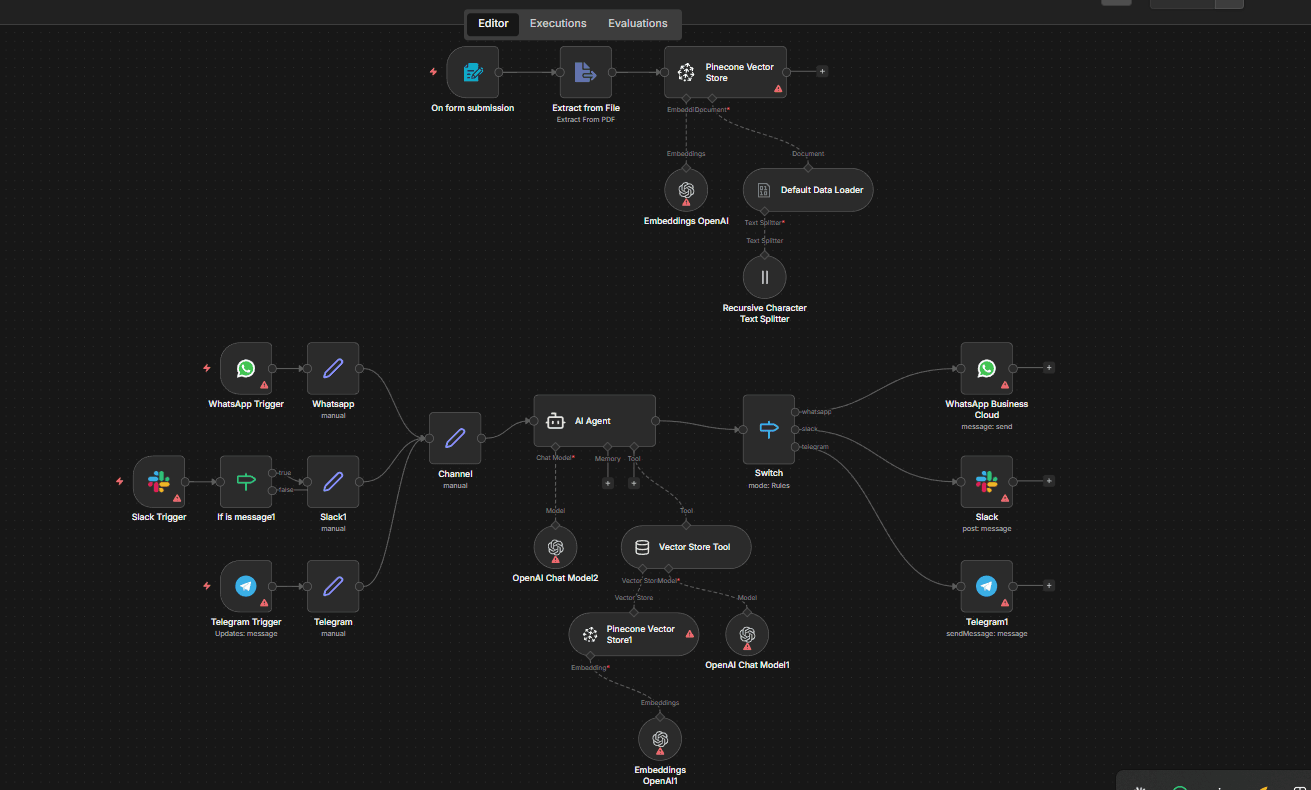Viewport: 1311px width, 790px height.
Task: Select the Telegram manual edit node
Action: point(333,586)
